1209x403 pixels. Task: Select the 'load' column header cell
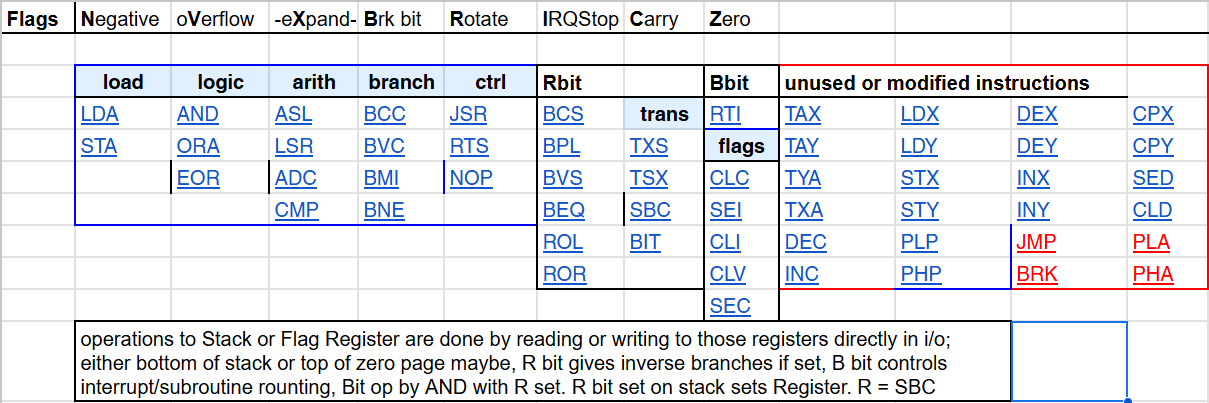point(123,82)
